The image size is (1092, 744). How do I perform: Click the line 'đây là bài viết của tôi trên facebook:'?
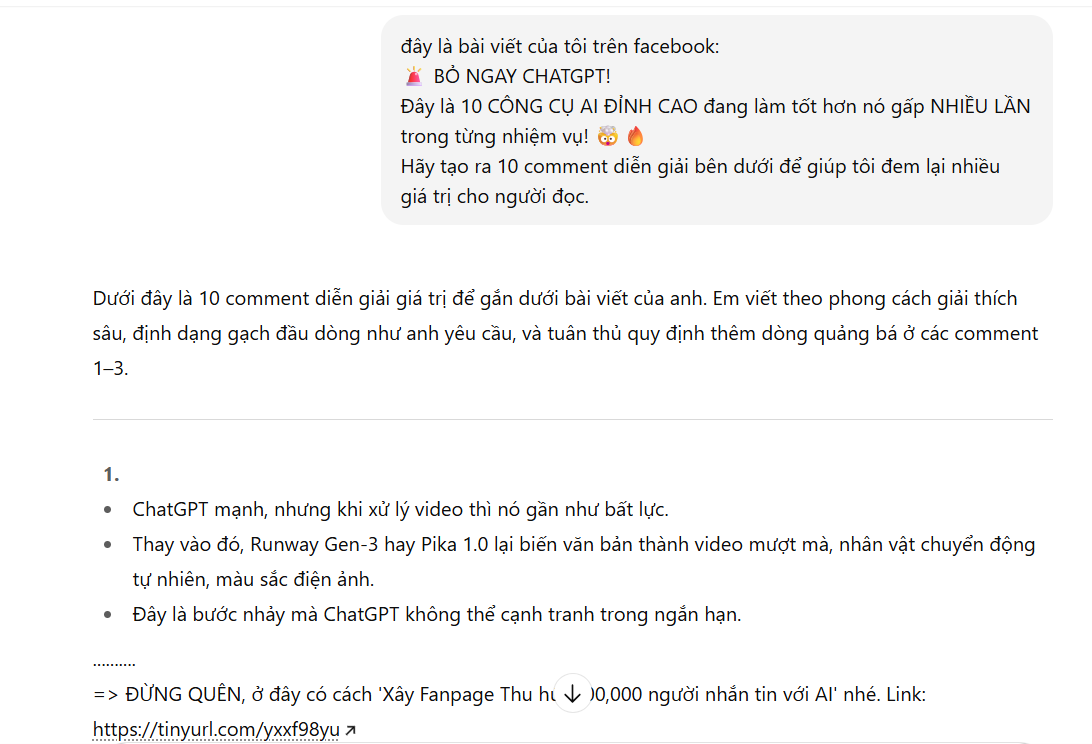coord(560,46)
